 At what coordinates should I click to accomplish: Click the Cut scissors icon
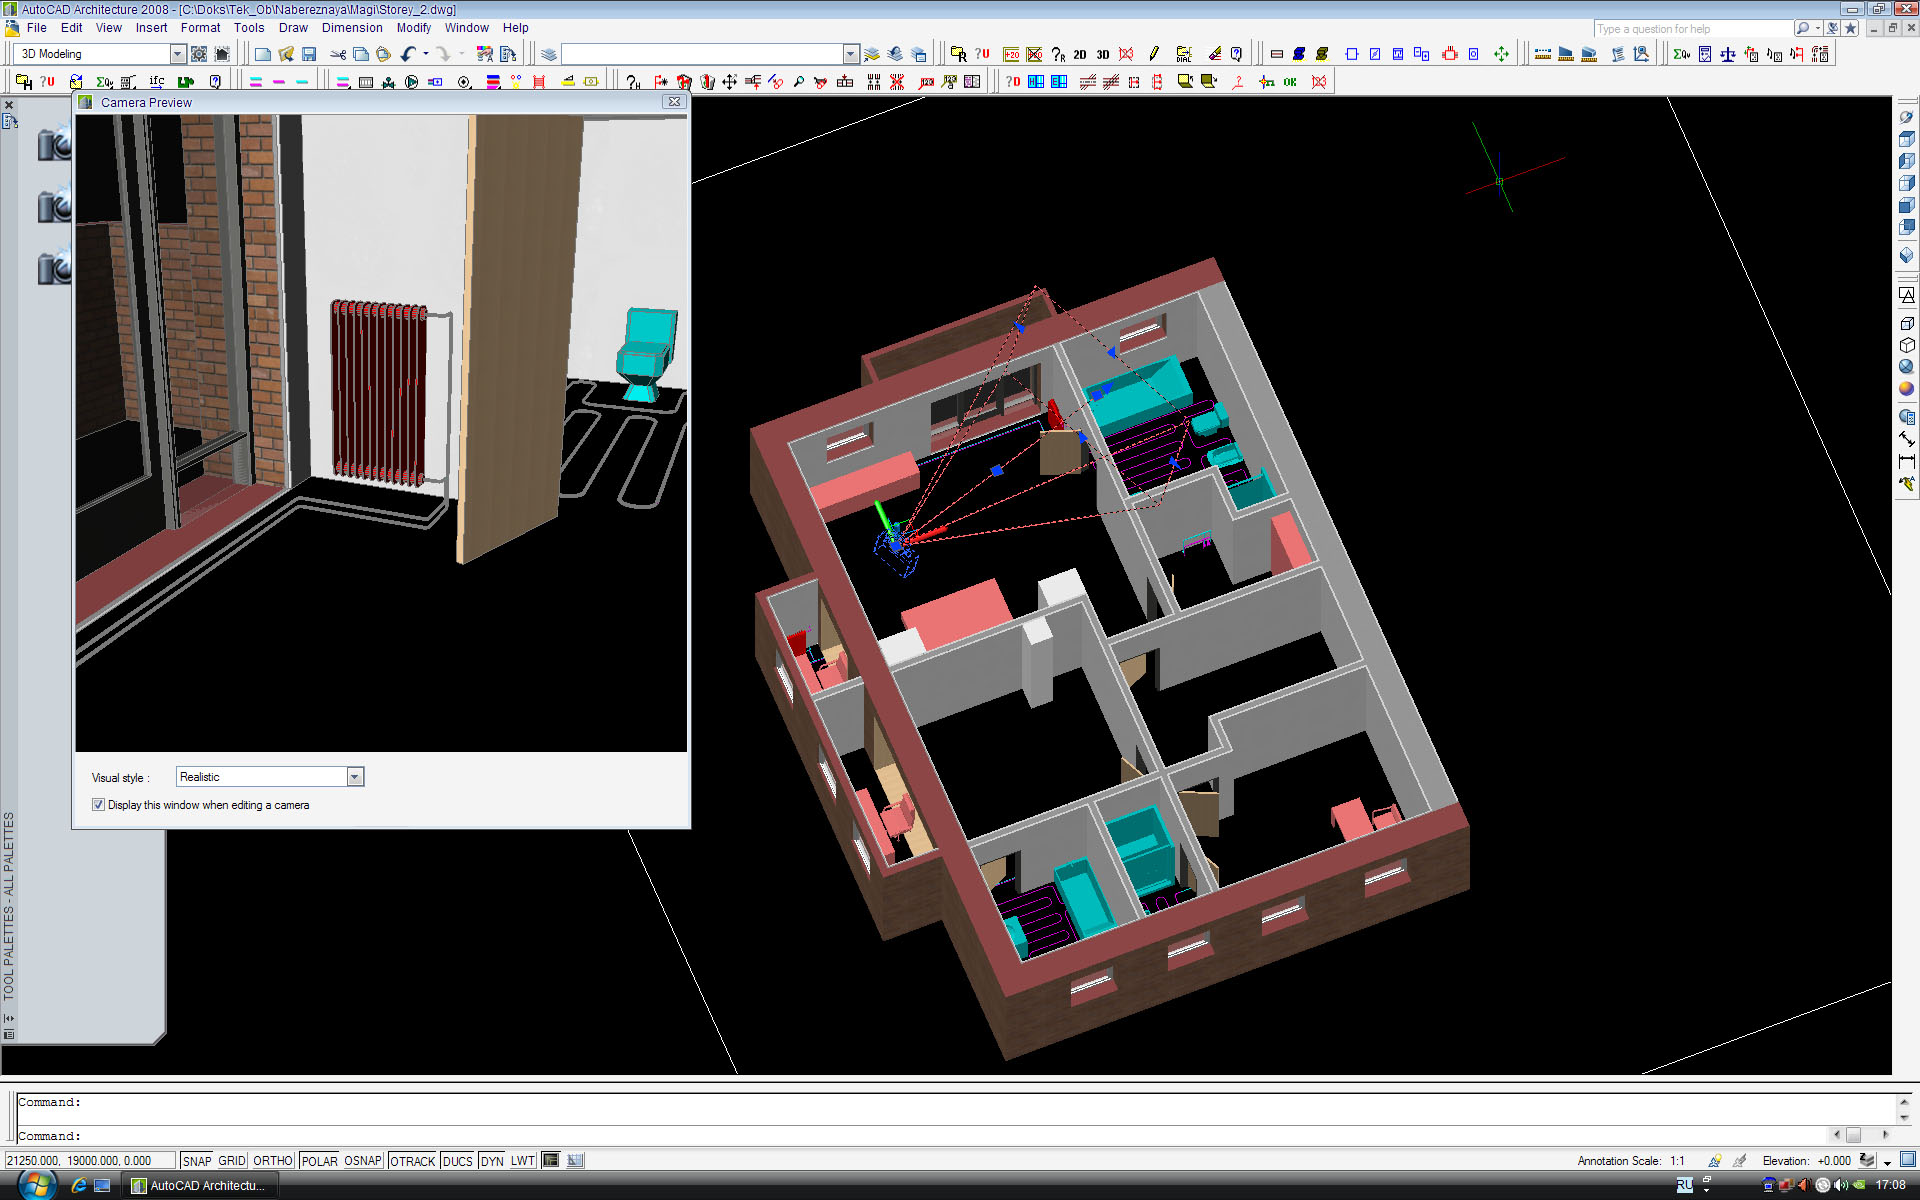[338, 54]
